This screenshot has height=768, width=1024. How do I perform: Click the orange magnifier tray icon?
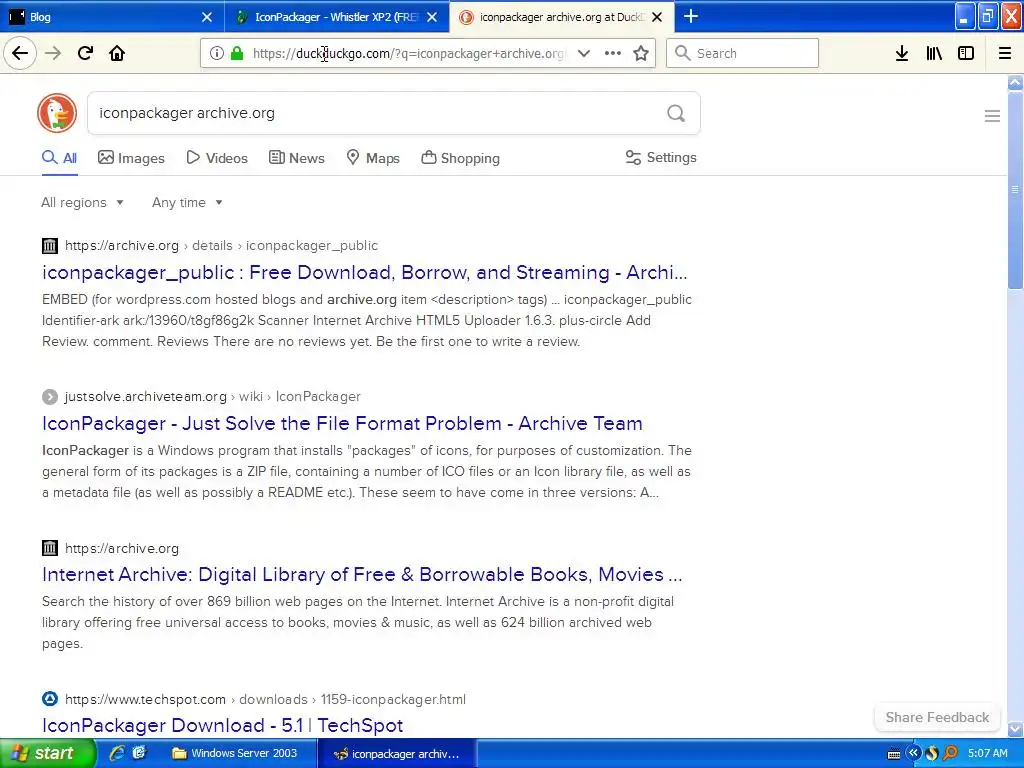click(950, 753)
